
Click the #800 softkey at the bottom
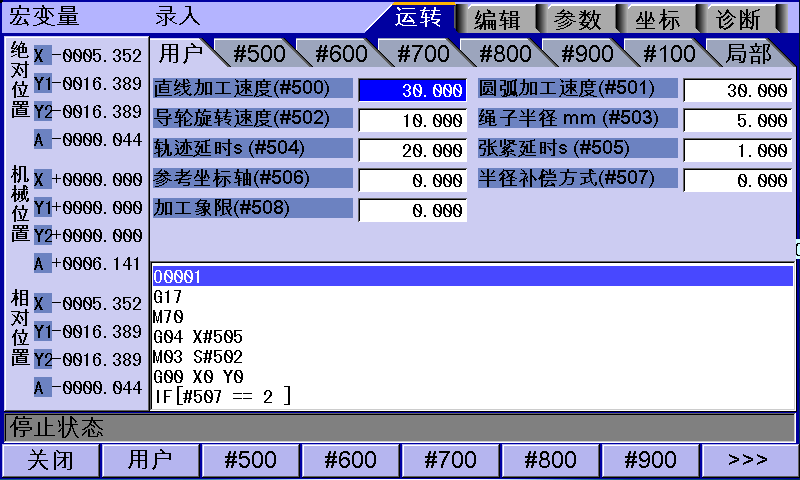tap(551, 460)
